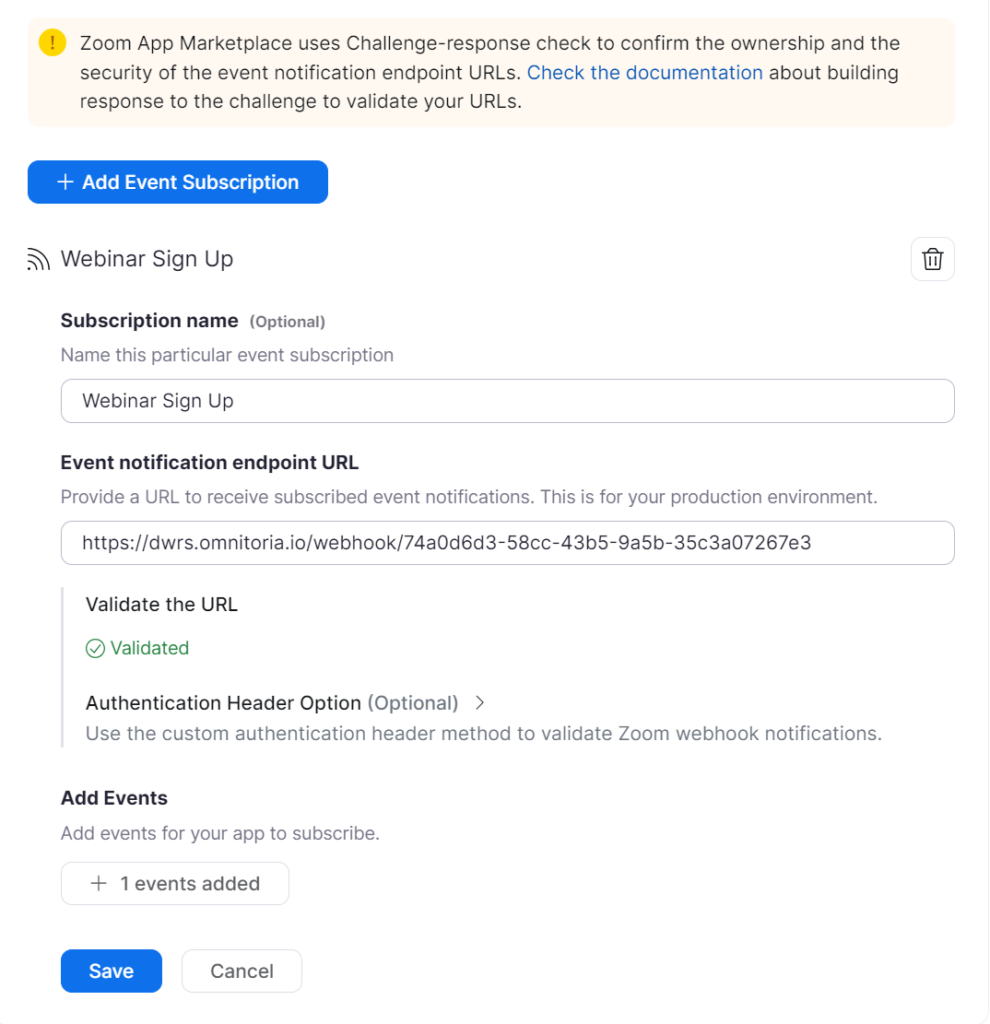990x1024 pixels.
Task: Click the green Validated checkmark icon
Action: pyautogui.click(x=95, y=648)
